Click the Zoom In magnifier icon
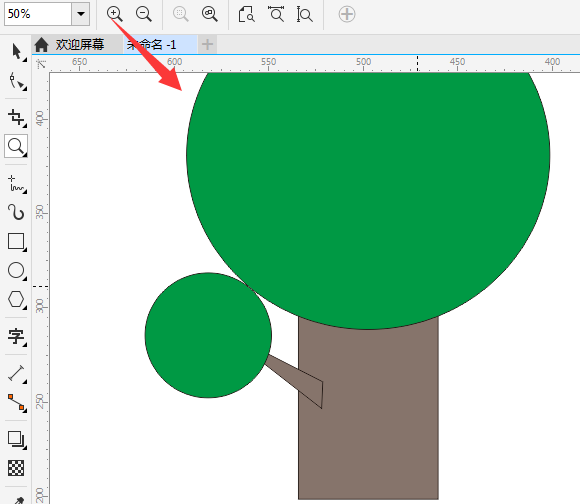 point(115,14)
